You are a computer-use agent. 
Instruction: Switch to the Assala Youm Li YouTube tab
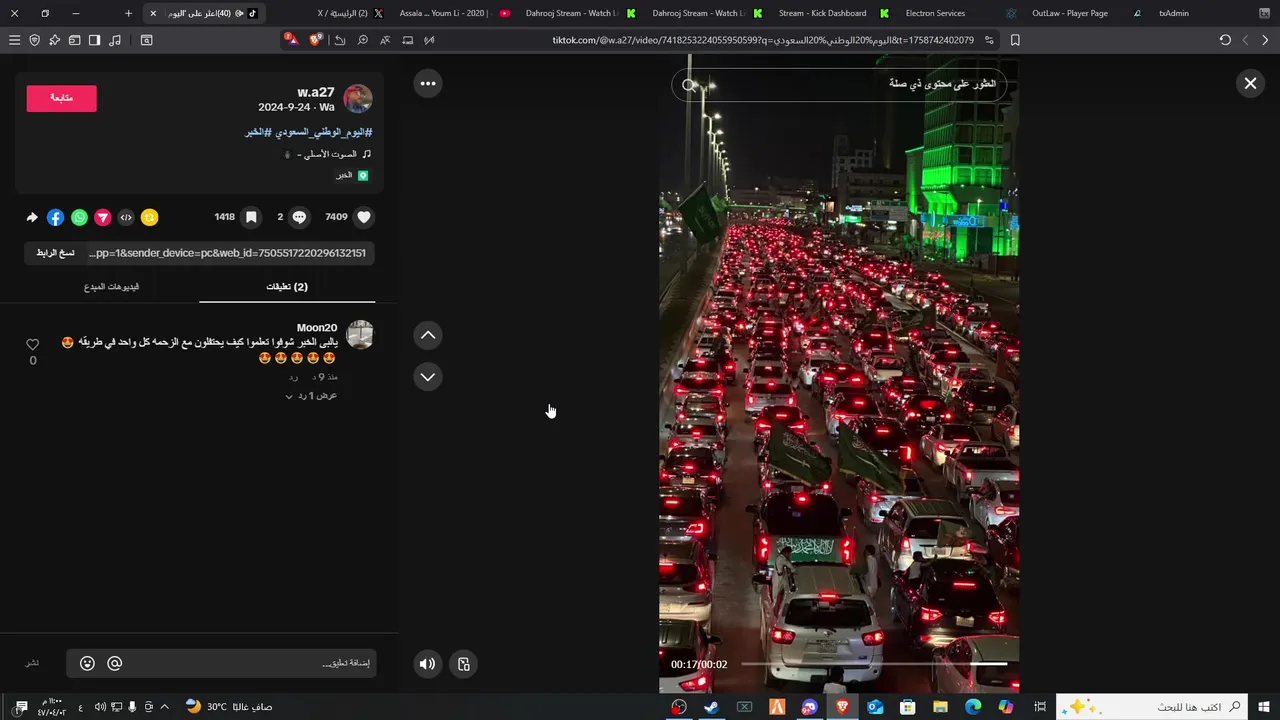pos(455,13)
